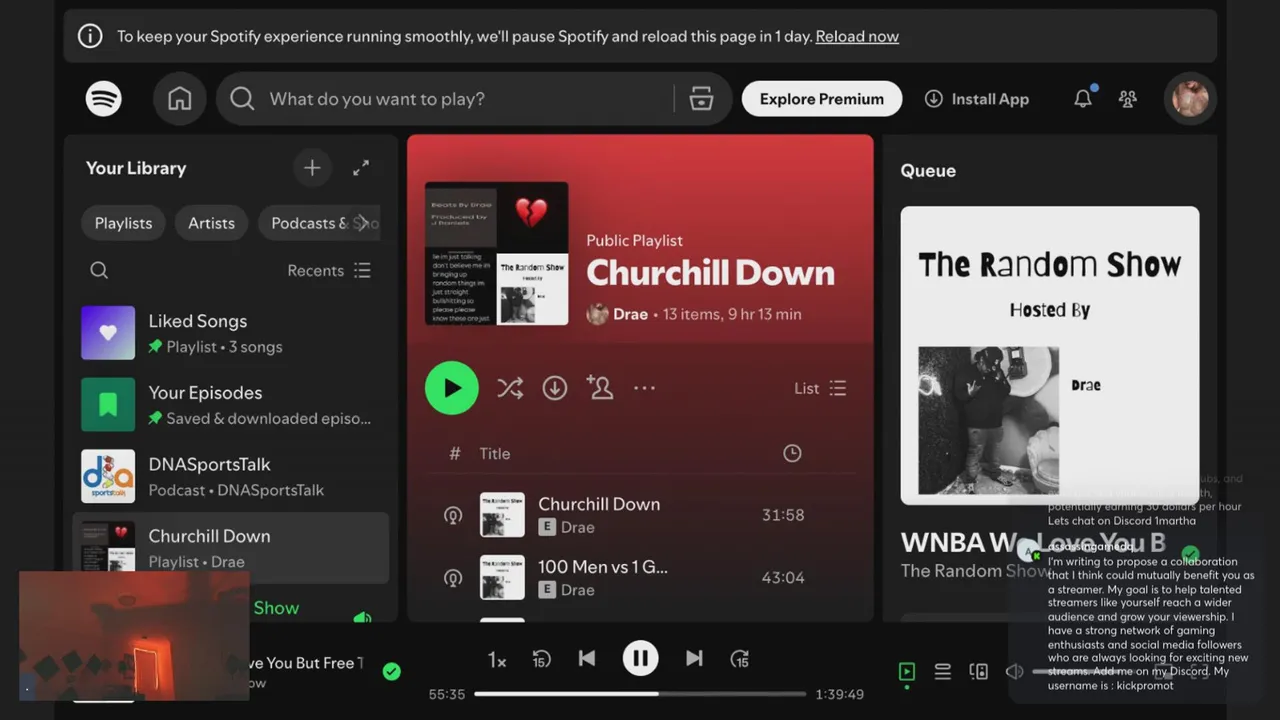Skip forward 15 seconds

point(740,659)
